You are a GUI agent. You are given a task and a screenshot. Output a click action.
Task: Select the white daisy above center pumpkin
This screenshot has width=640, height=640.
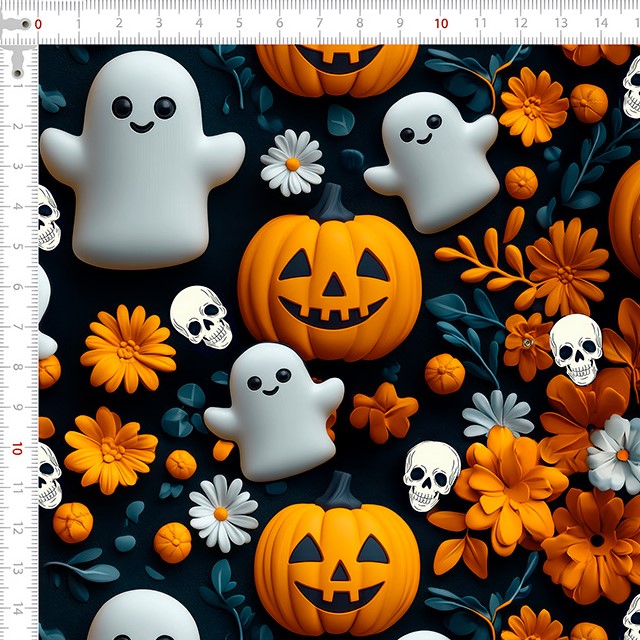[292, 162]
